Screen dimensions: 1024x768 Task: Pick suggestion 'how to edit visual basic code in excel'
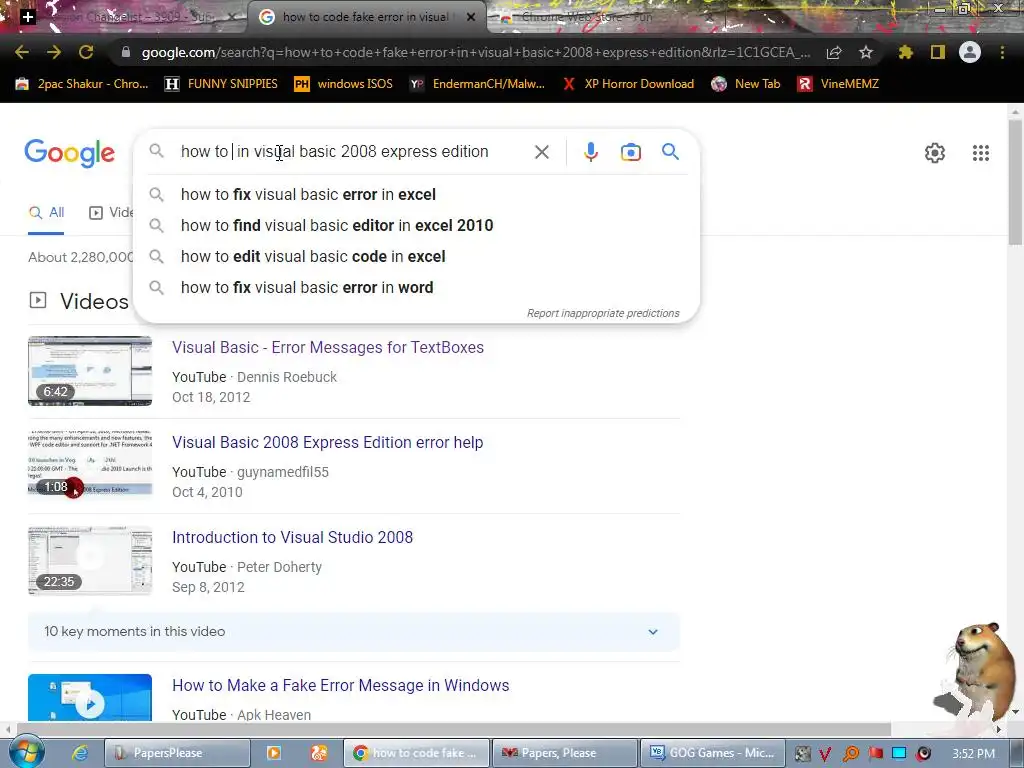click(417, 257)
